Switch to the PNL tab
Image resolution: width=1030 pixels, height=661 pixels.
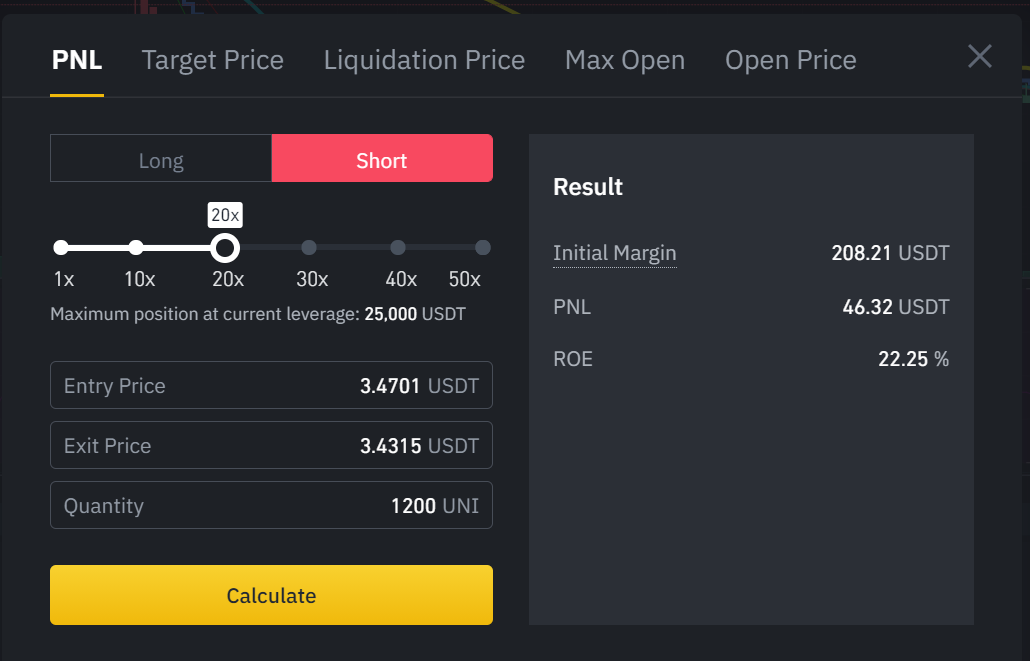click(x=77, y=60)
